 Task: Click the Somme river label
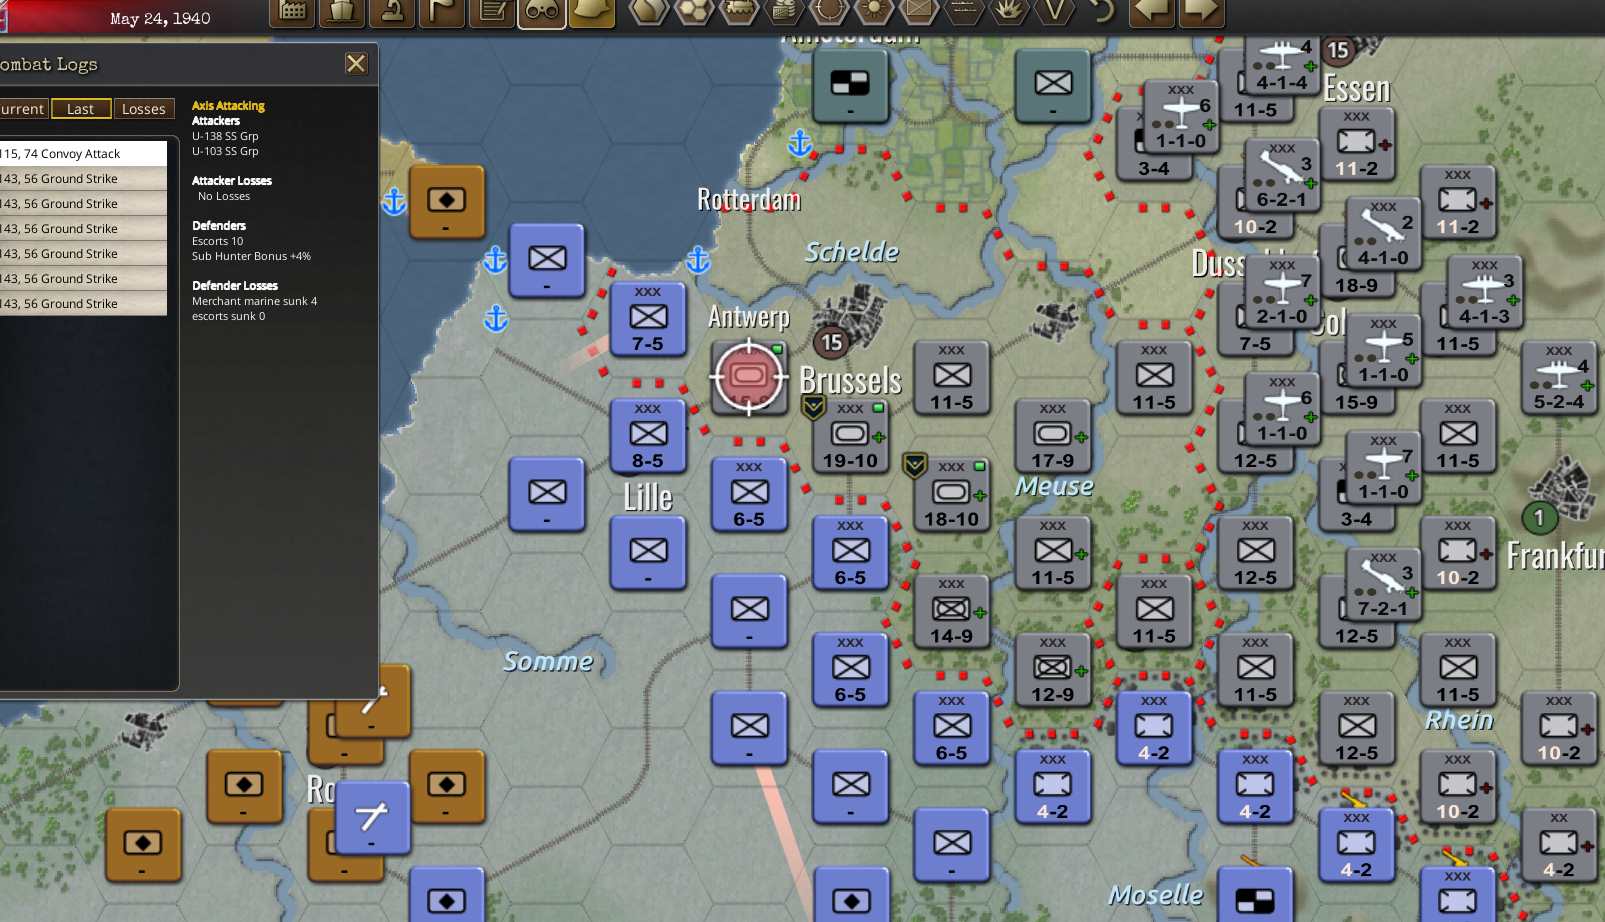coord(548,661)
